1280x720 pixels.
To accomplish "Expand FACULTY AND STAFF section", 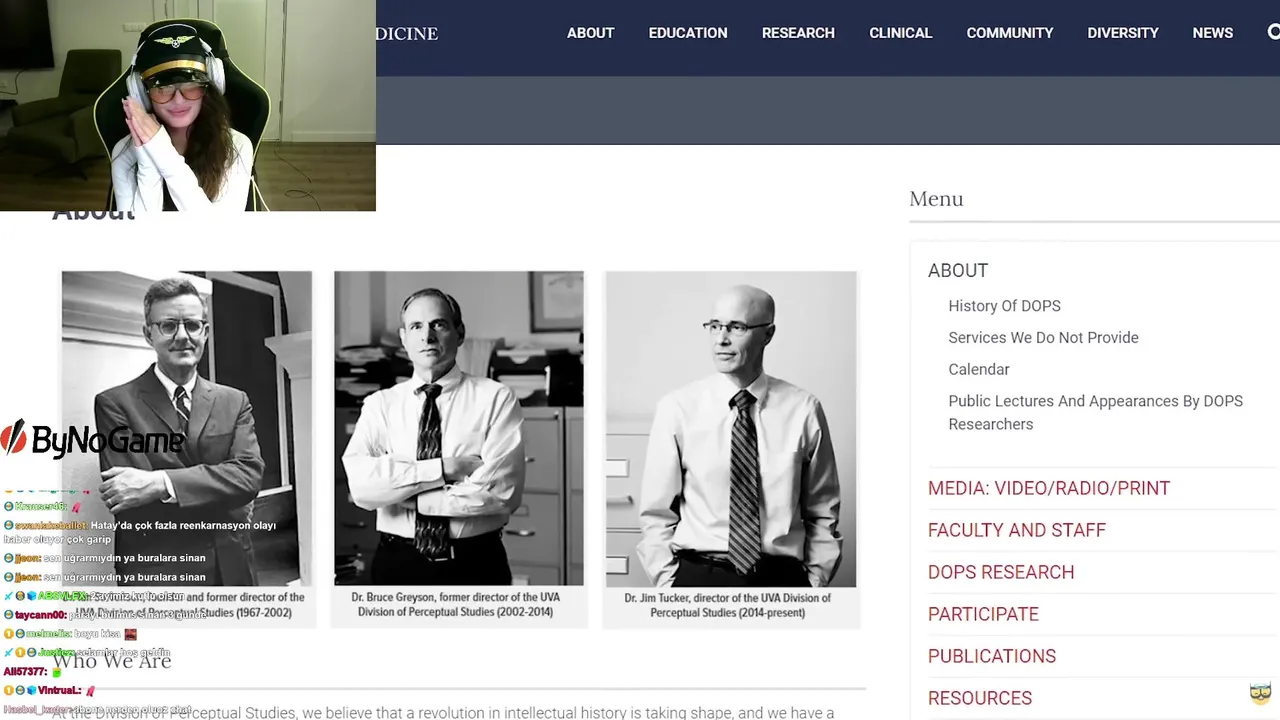I will point(1017,530).
